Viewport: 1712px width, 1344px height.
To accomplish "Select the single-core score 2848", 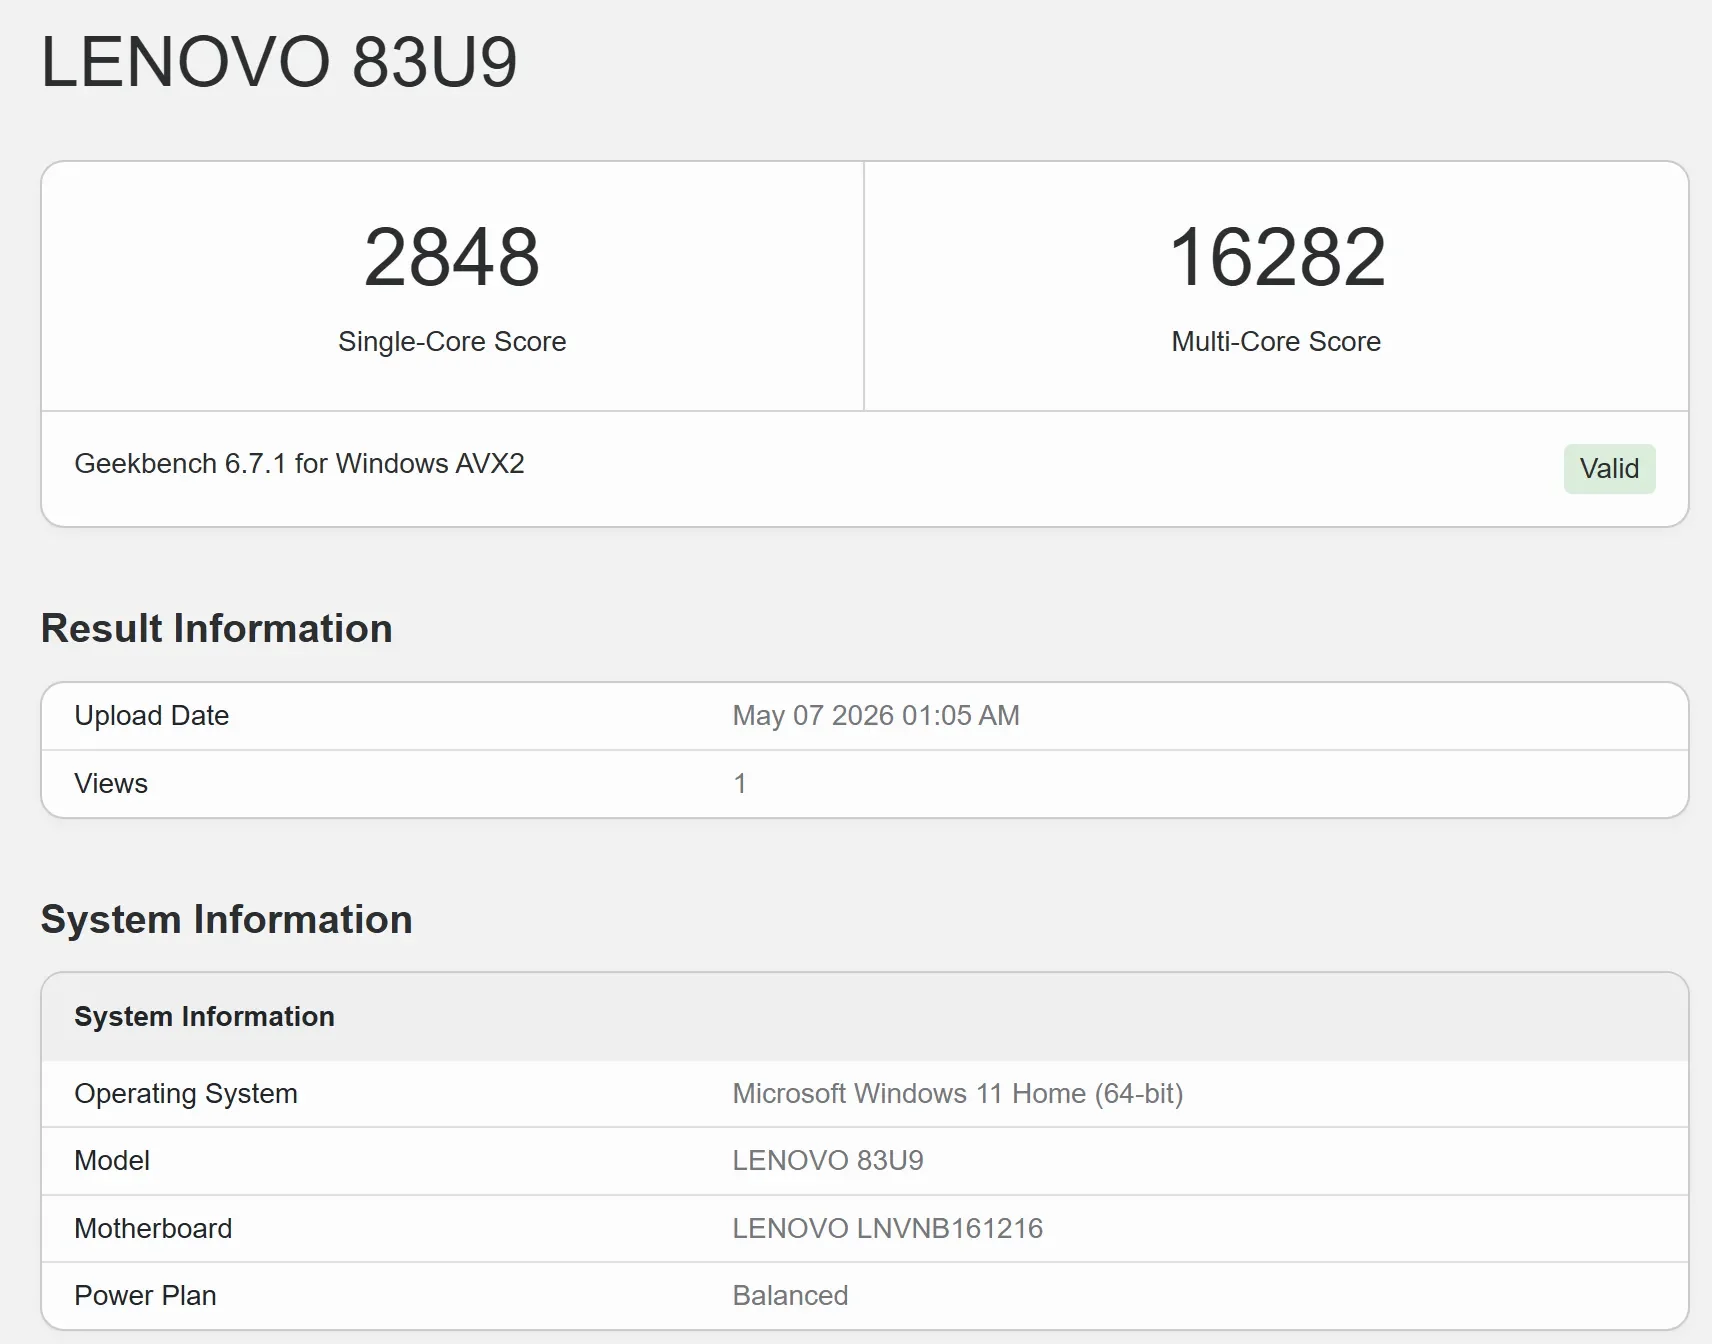I will pyautogui.click(x=452, y=257).
